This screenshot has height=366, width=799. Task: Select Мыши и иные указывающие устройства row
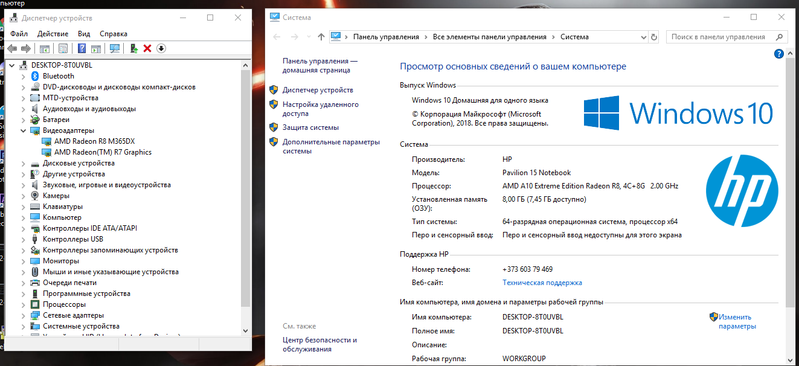point(111,272)
